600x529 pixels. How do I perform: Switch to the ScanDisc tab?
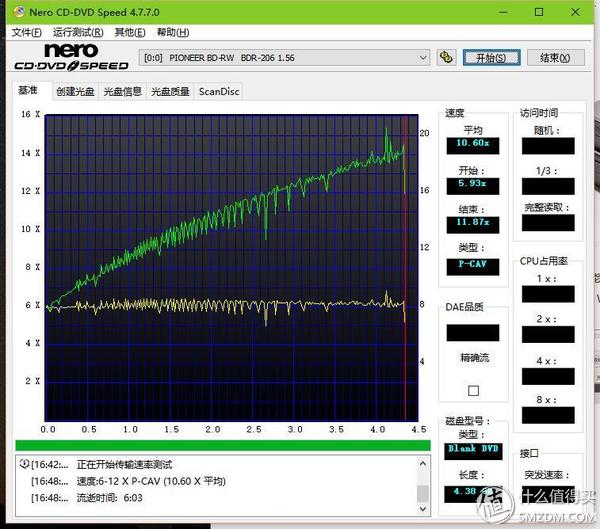[219, 91]
